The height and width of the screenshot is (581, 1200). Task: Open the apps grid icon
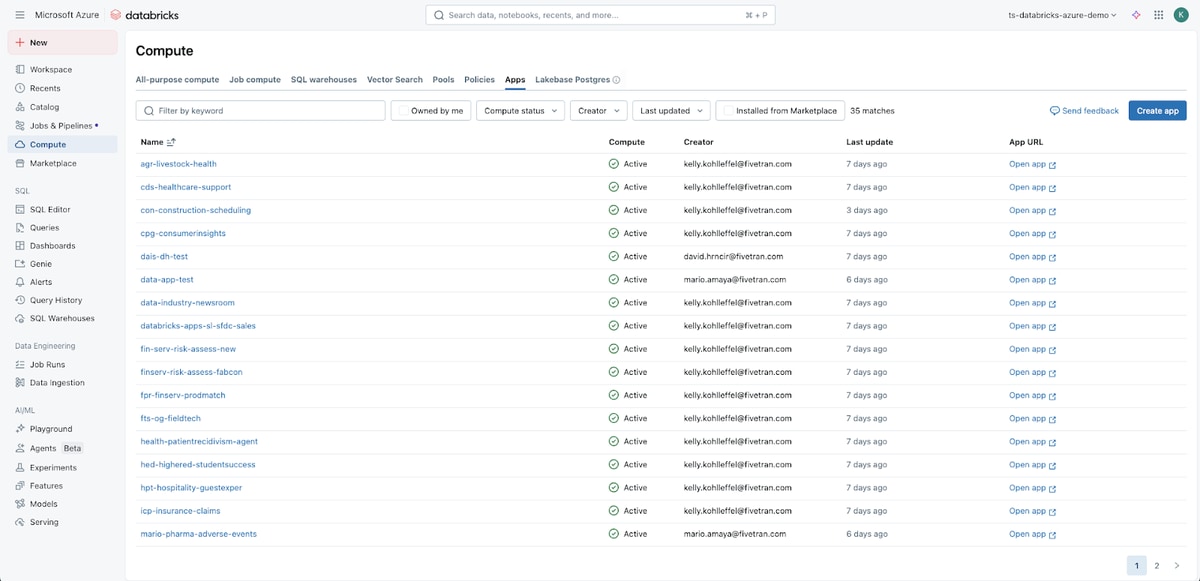[1158, 15]
